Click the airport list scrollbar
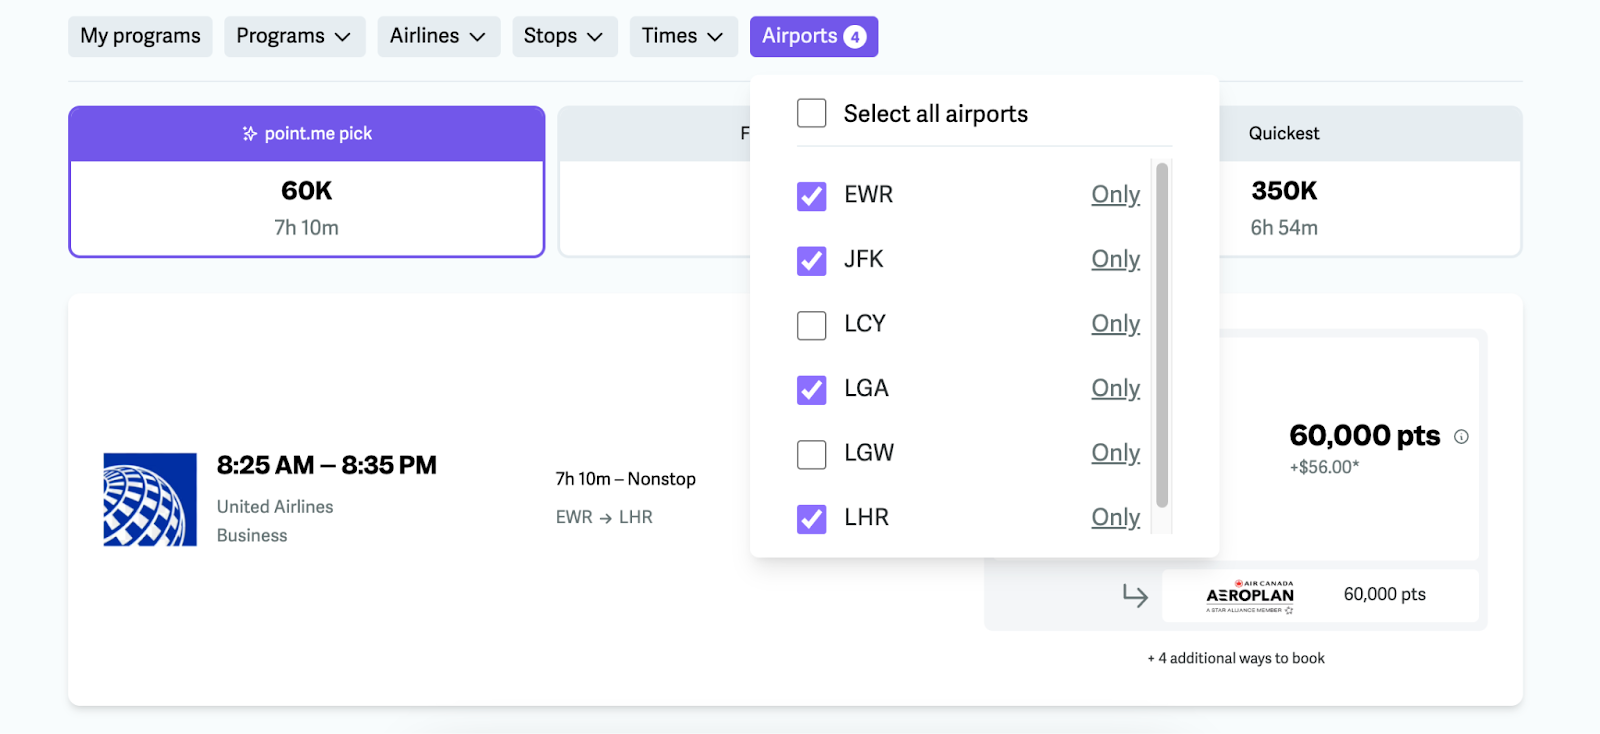Image resolution: width=1600 pixels, height=734 pixels. 1162,335
